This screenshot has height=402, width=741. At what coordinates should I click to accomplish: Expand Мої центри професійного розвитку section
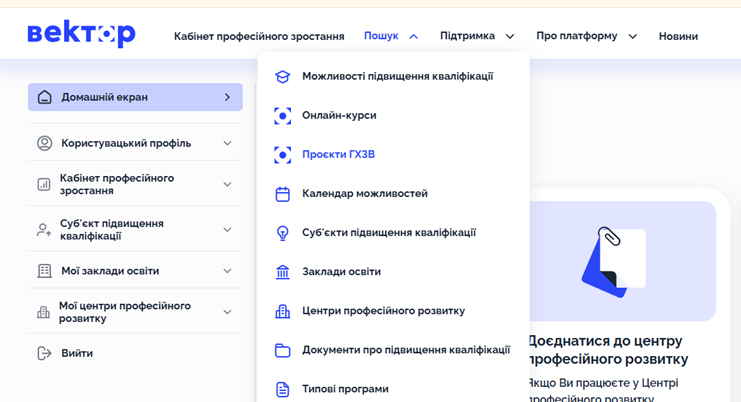[227, 312]
